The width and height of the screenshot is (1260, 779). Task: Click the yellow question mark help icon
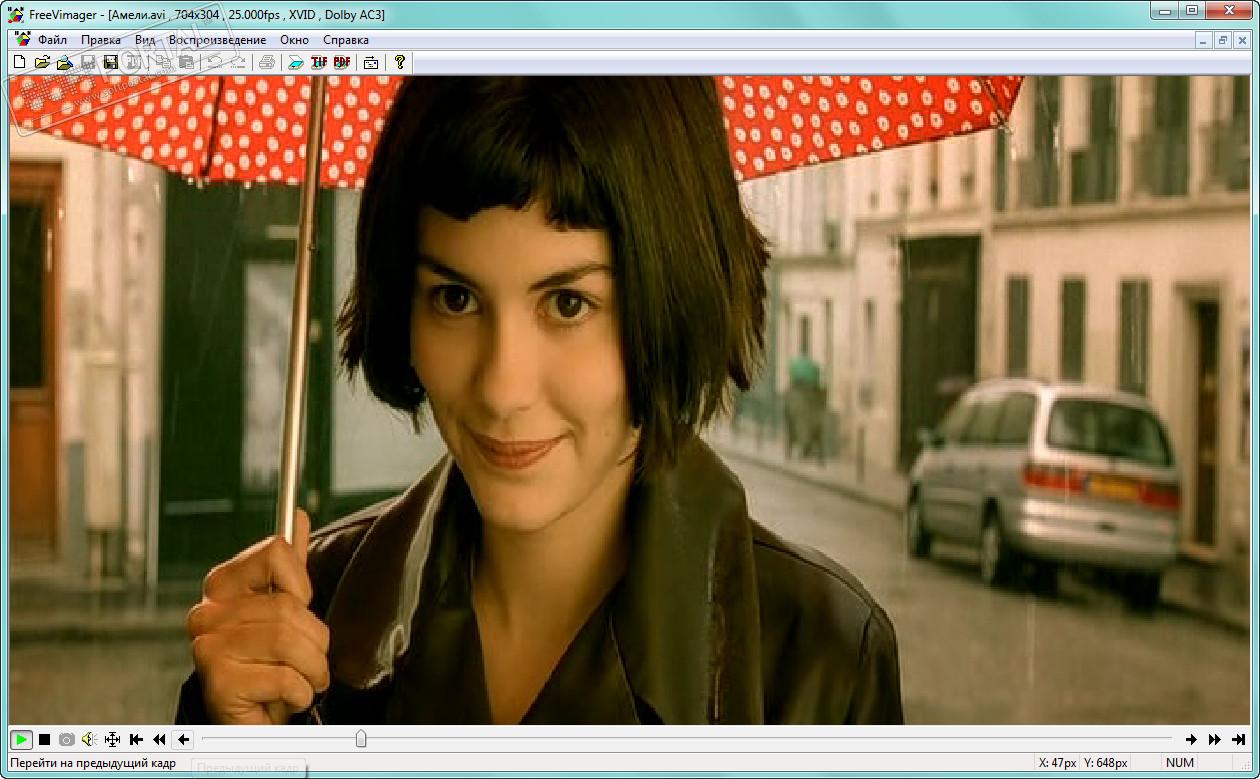[400, 62]
